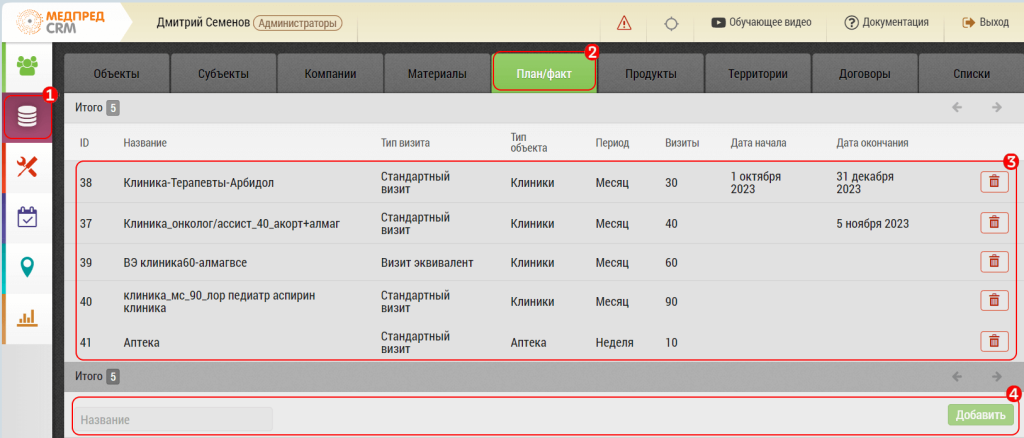Screen dimensions: 1024x438
Task: Go to next page using top arrow
Action: pyautogui.click(x=996, y=107)
